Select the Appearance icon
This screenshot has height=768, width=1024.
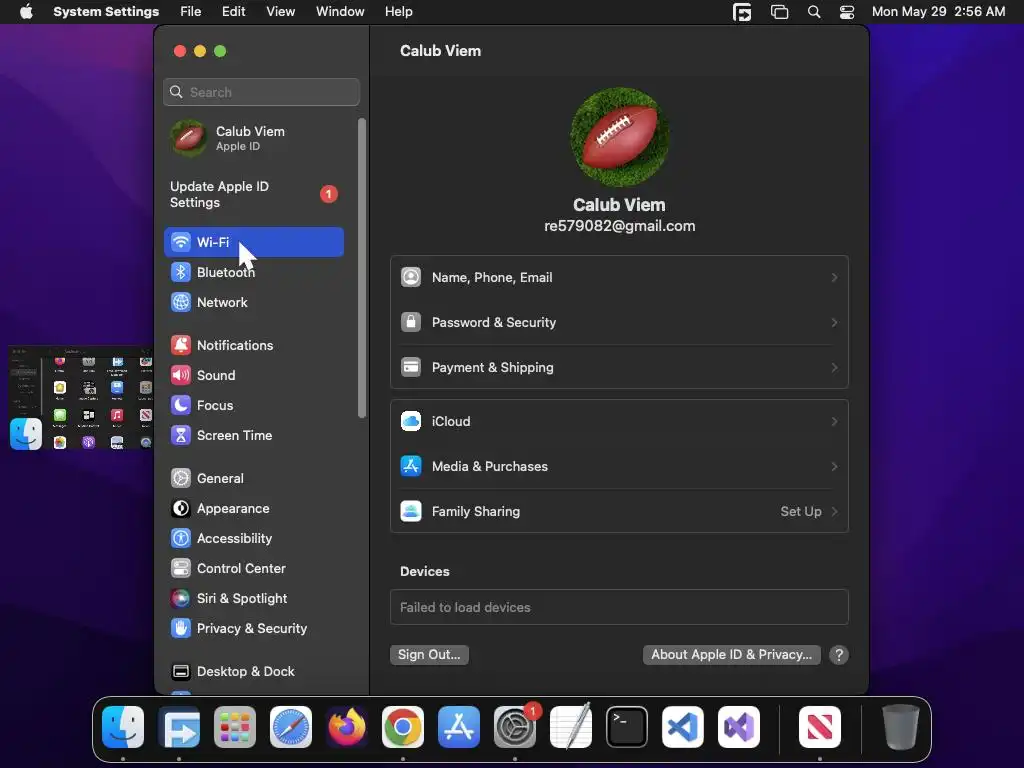tap(181, 508)
